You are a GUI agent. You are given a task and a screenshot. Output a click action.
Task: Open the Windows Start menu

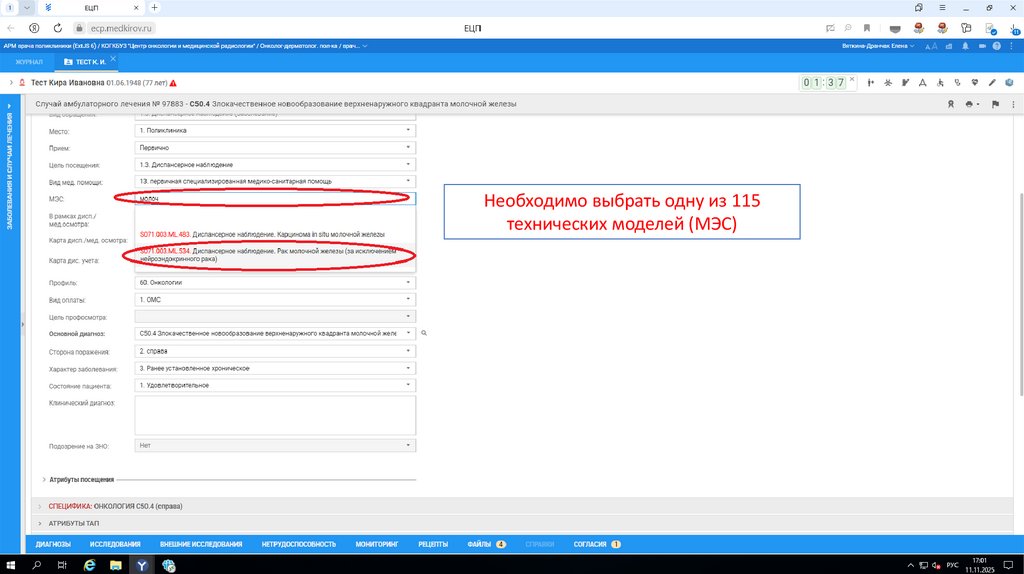tap(10, 566)
